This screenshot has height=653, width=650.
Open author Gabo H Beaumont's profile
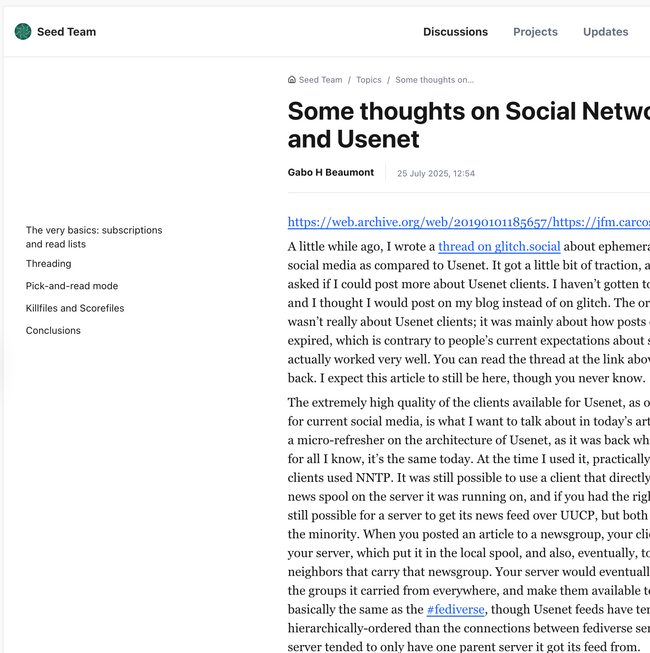tap(331, 172)
